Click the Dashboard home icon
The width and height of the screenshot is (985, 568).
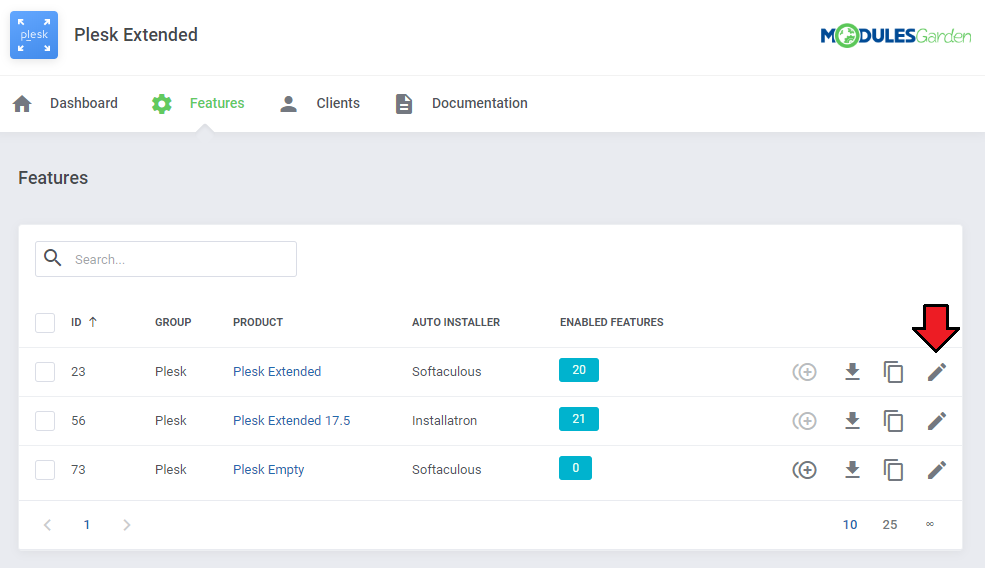coord(22,104)
